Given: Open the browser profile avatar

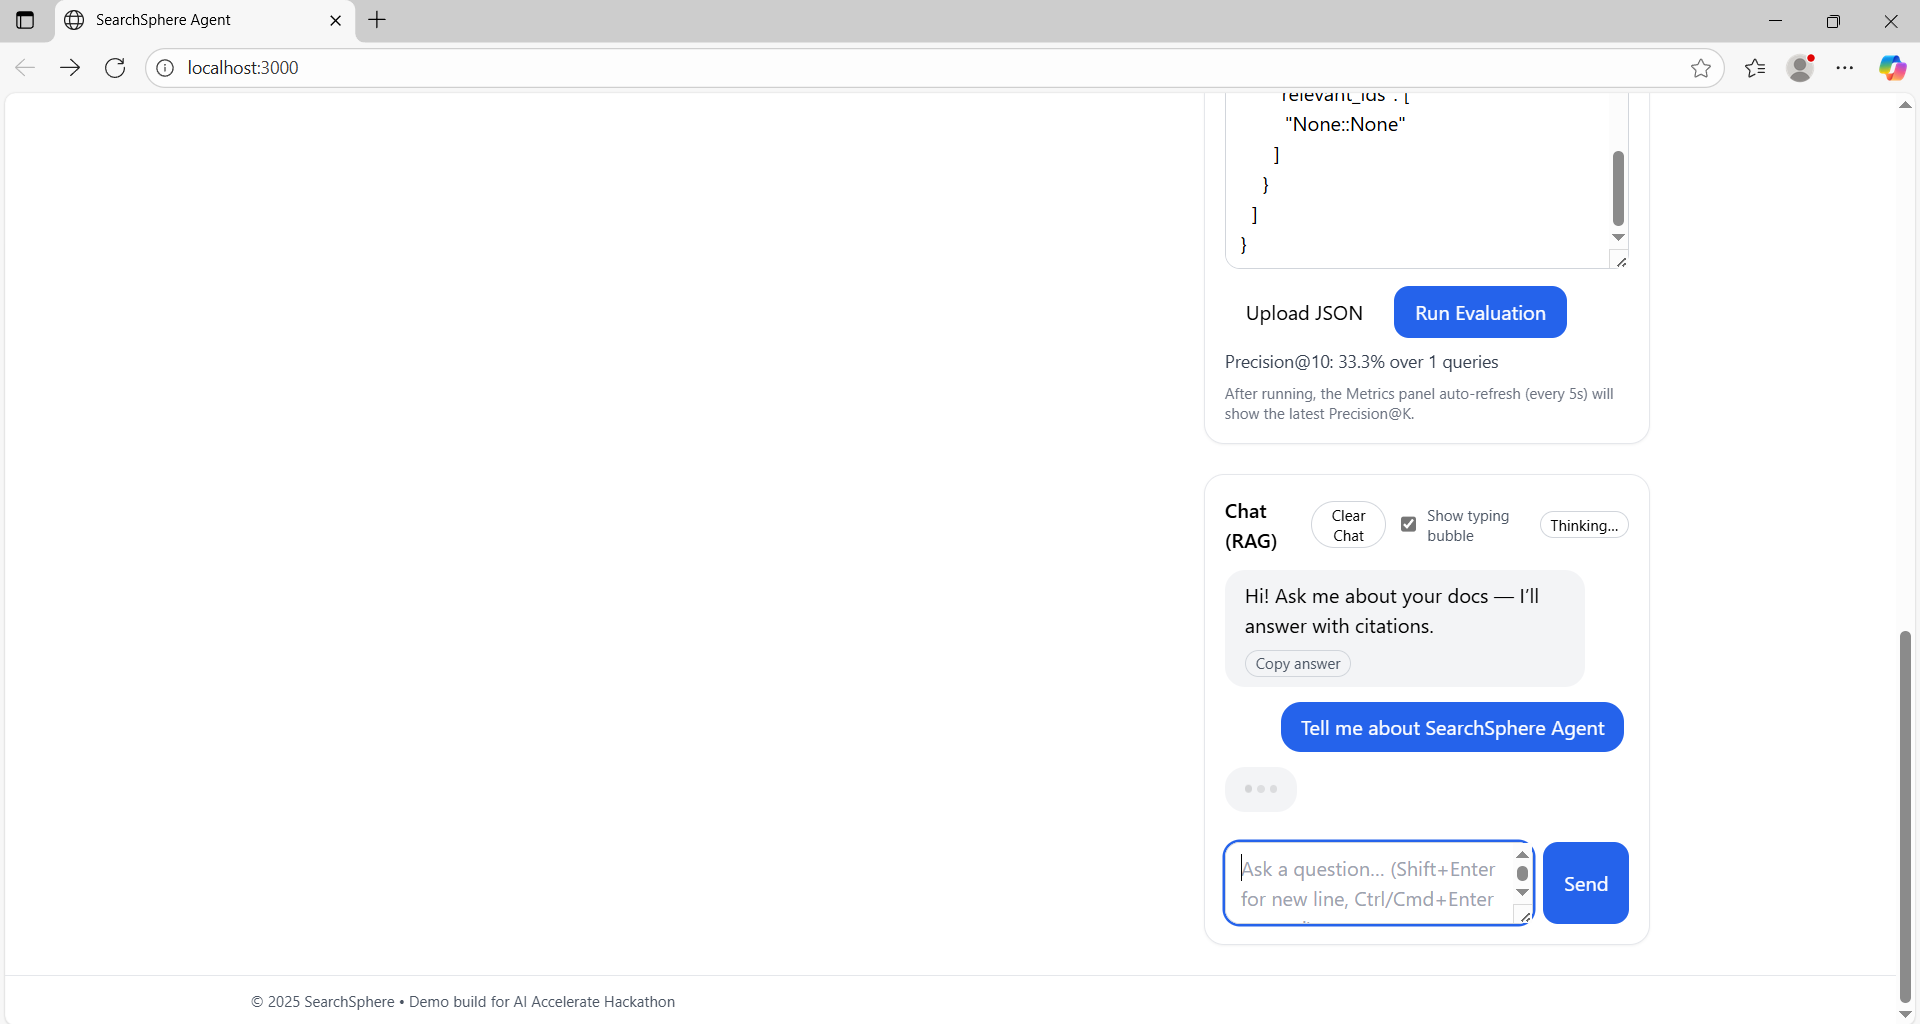Looking at the screenshot, I should point(1801,68).
